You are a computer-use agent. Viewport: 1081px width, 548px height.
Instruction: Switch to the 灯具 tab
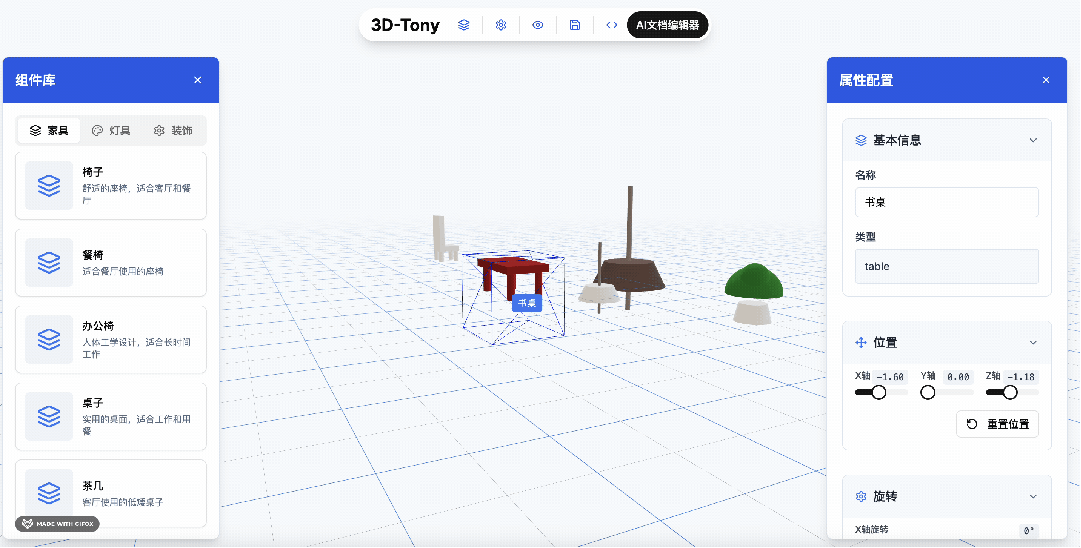point(111,130)
